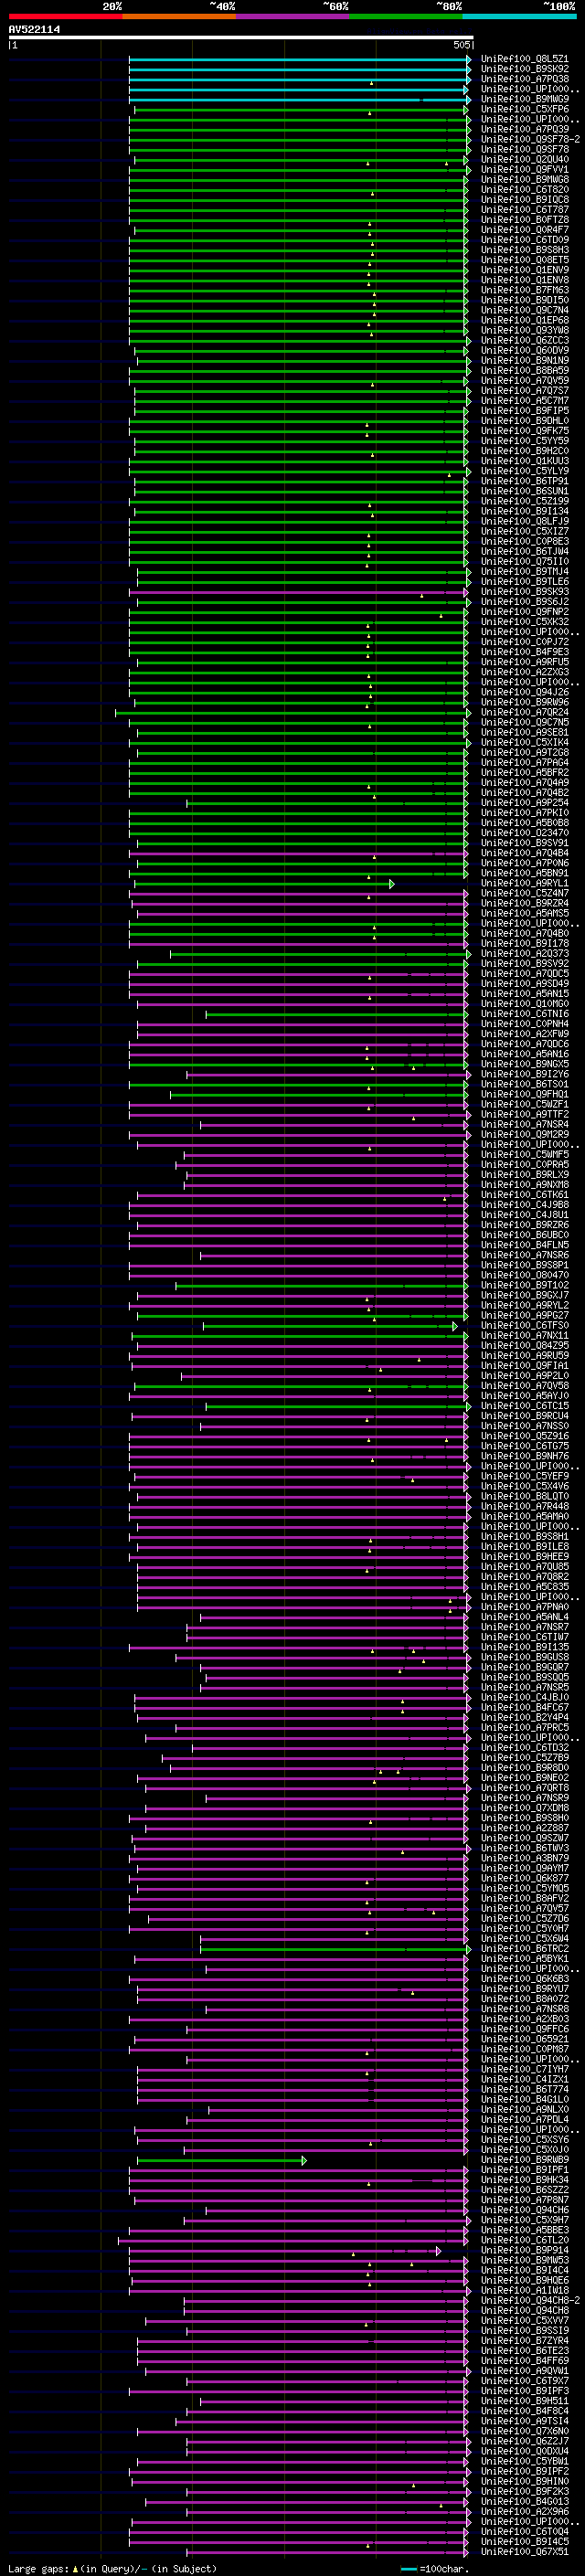Select hit label UniRef100_Q7X6N0
Screen dimensions: 585x2576
point(525,2431)
